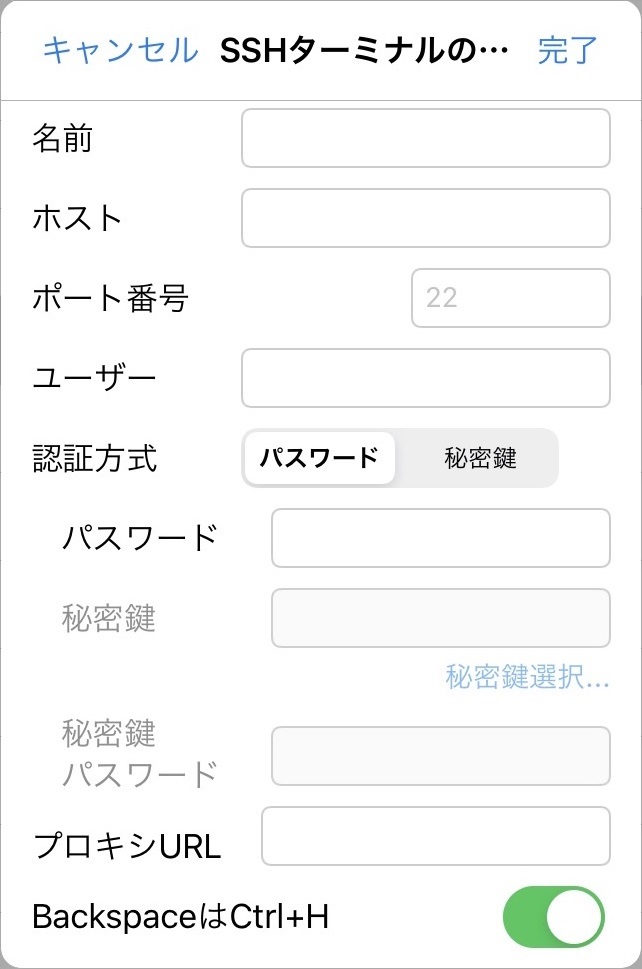Image resolution: width=642 pixels, height=969 pixels.
Task: Click the ホスト input box
Action: click(425, 218)
